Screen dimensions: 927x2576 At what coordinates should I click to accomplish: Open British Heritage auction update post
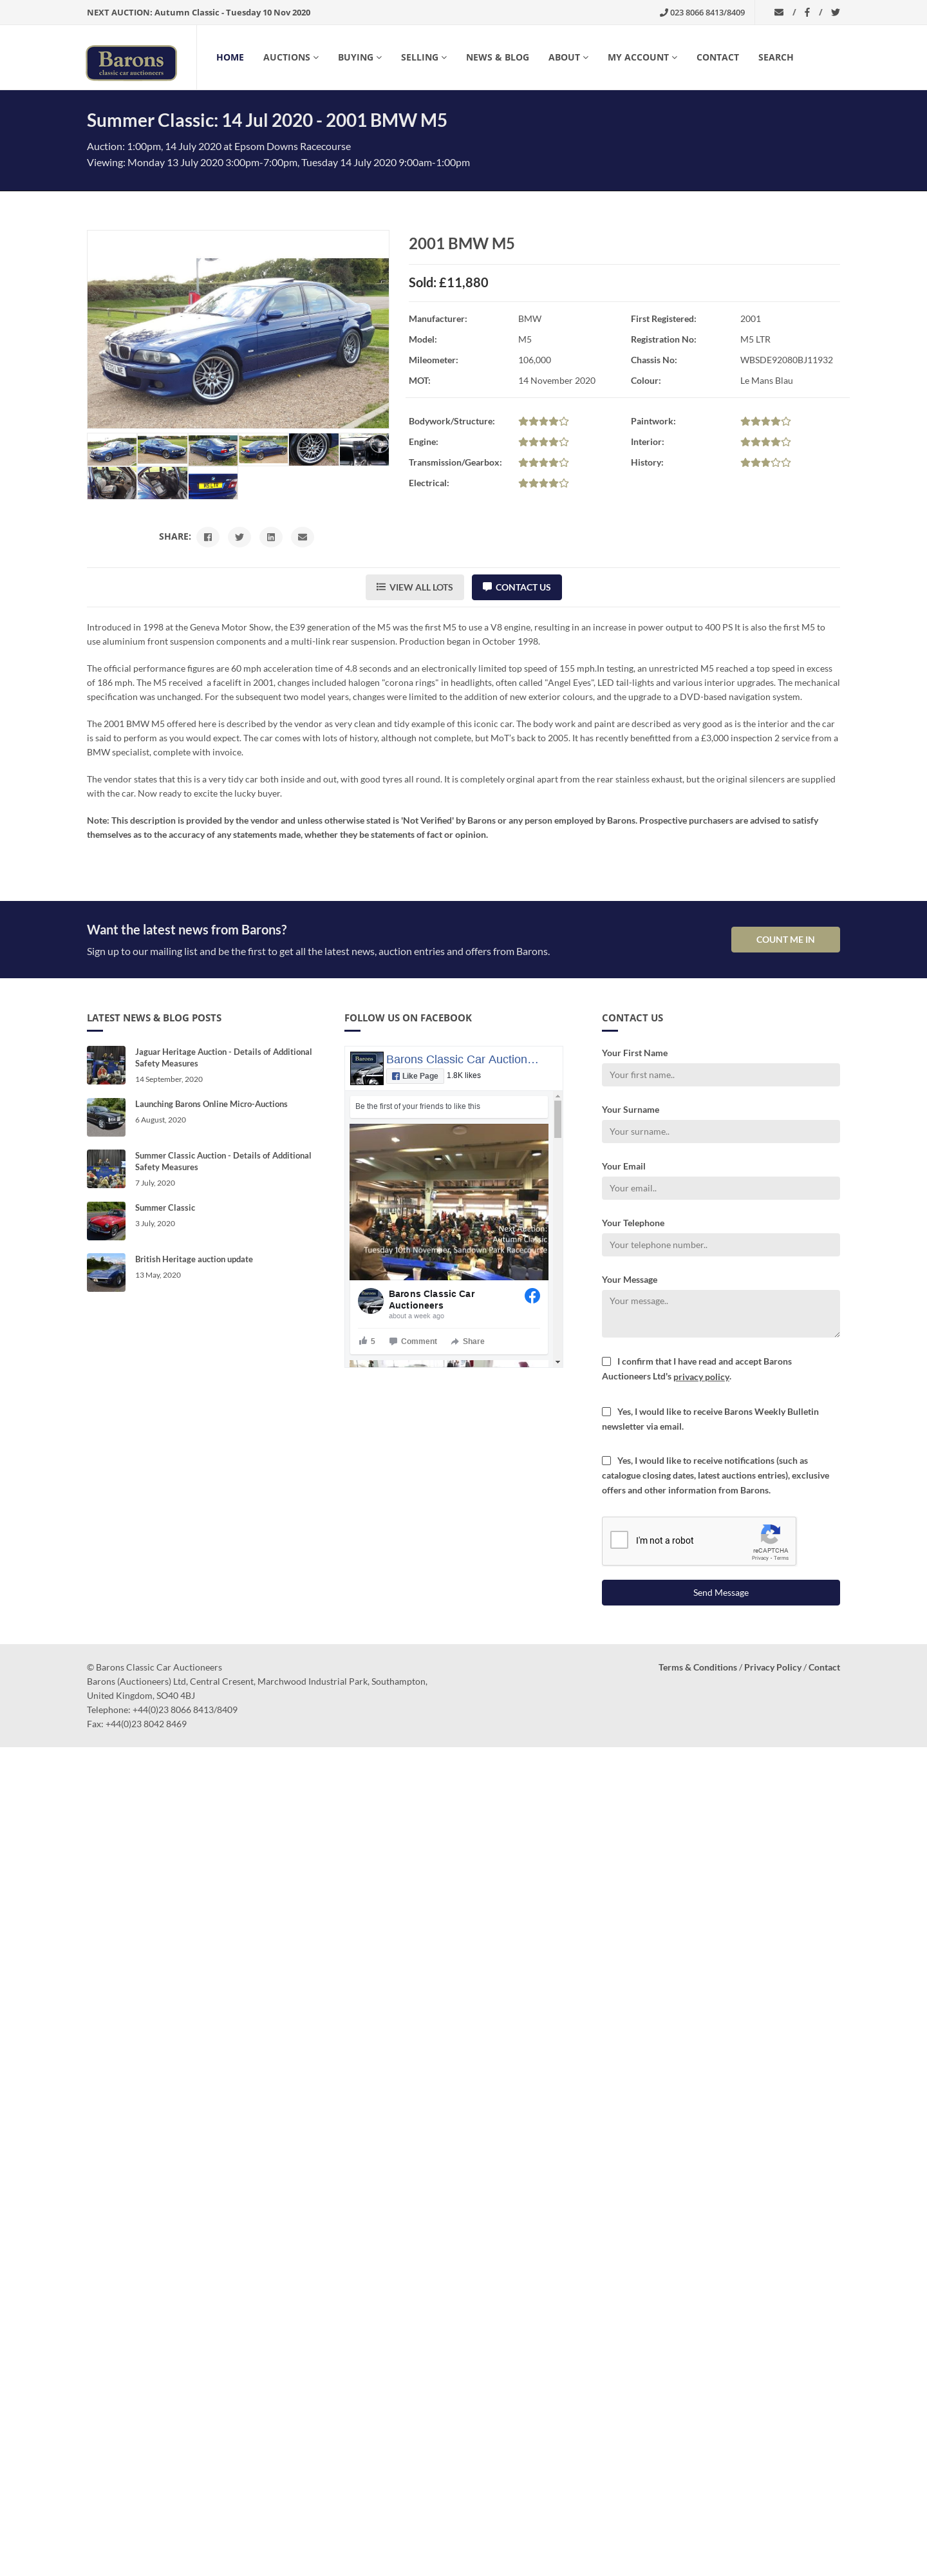tap(194, 1259)
